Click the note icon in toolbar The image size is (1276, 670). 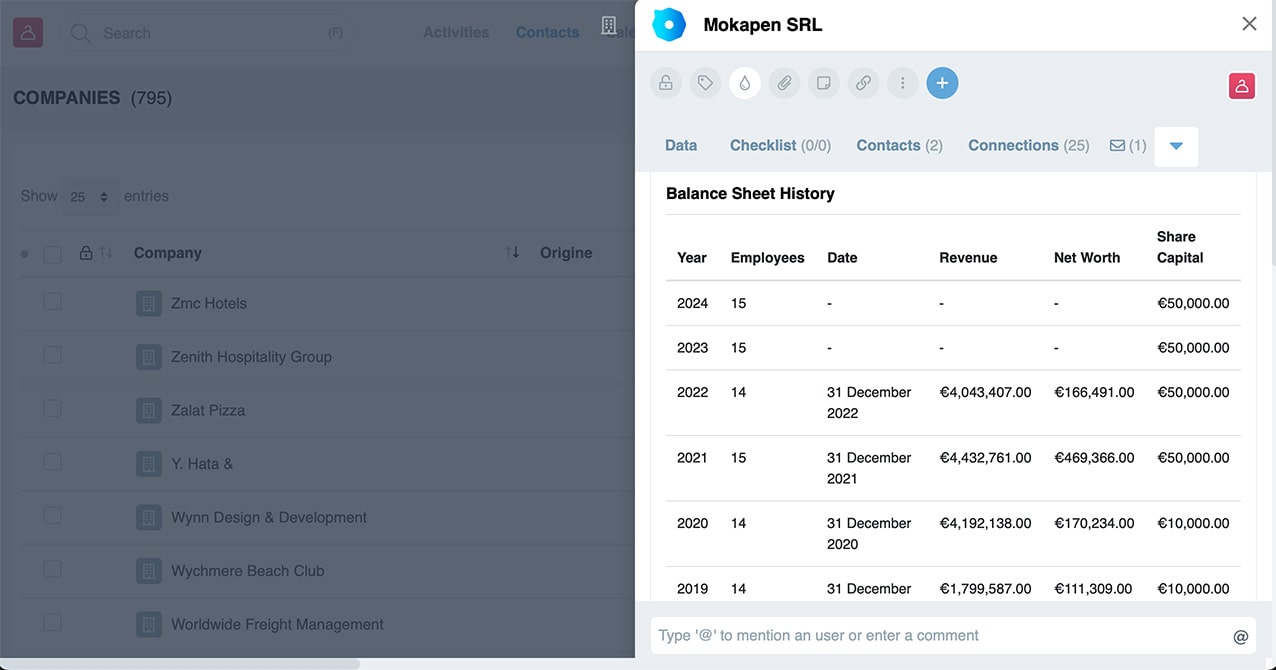[x=824, y=84]
